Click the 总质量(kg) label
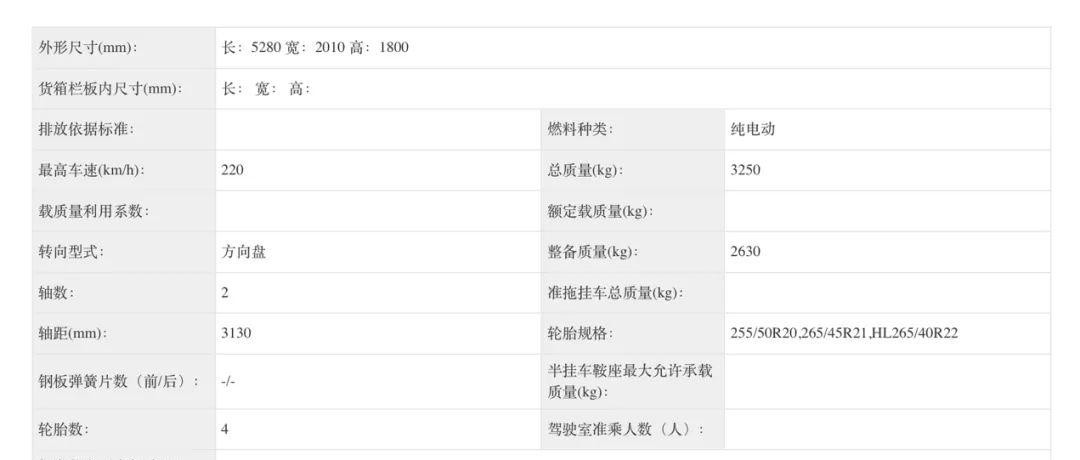 [x=585, y=170]
